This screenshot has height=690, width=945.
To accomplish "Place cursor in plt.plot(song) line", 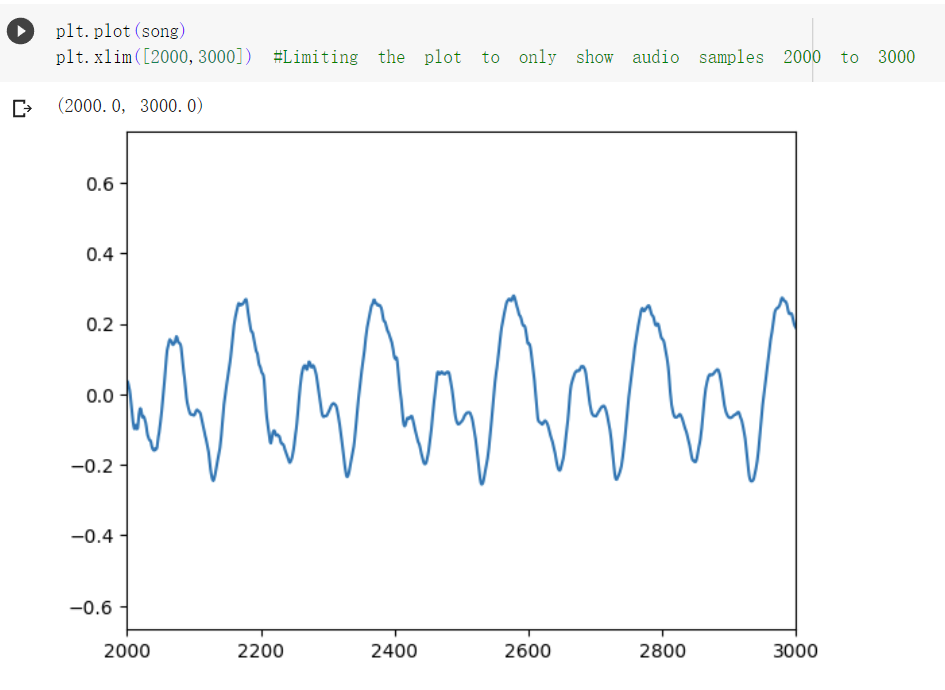I will coord(120,31).
